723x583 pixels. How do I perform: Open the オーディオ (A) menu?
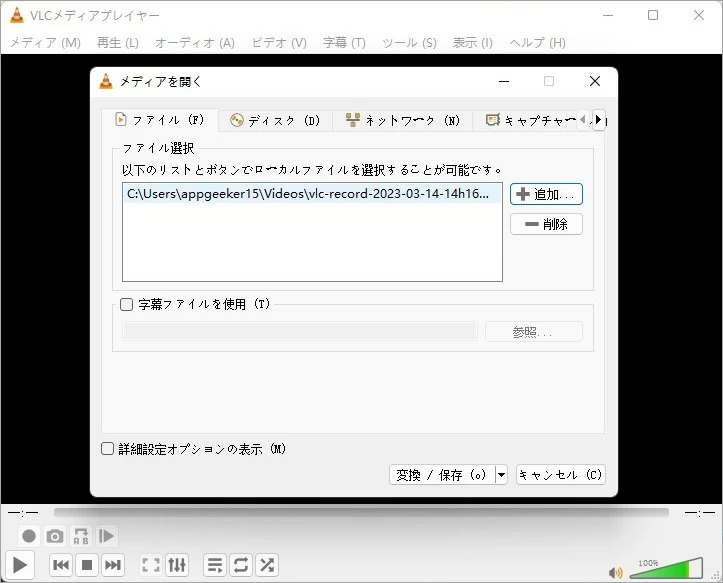195,43
